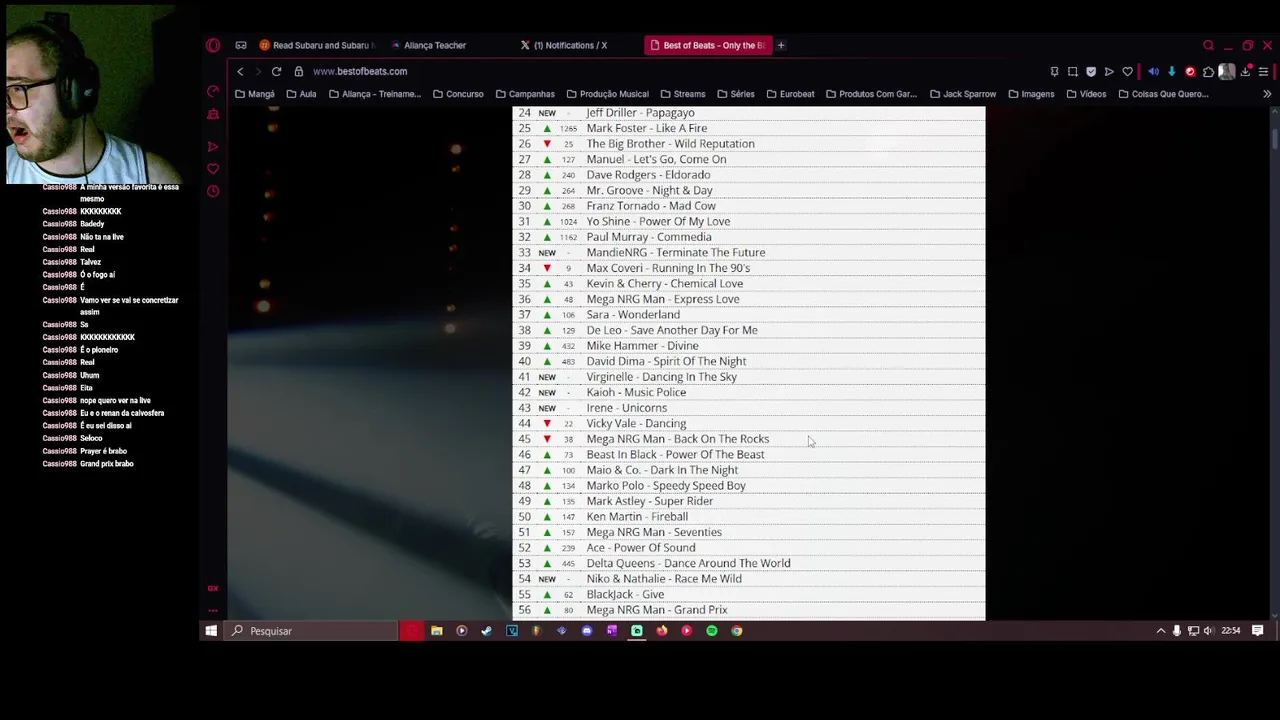The height and width of the screenshot is (720, 1280).
Task: Switch to the Read Subaru and Subaru tab
Action: [x=316, y=45]
